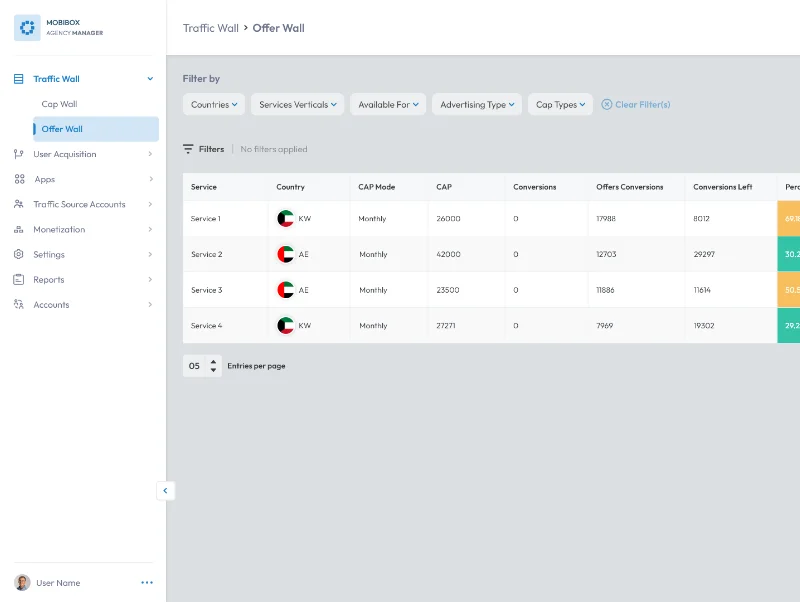
Task: Expand the Services Verticals filter
Action: (x=296, y=104)
